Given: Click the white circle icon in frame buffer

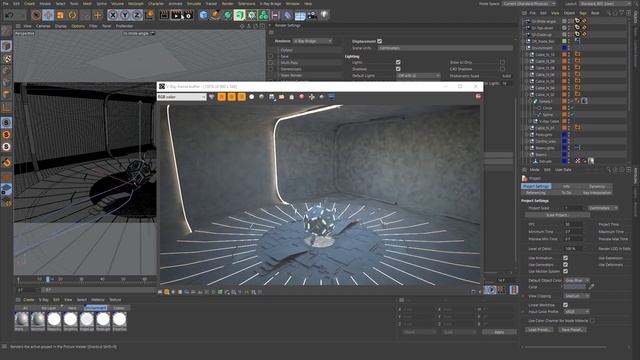Looking at the screenshot, I should pyautogui.click(x=251, y=97).
